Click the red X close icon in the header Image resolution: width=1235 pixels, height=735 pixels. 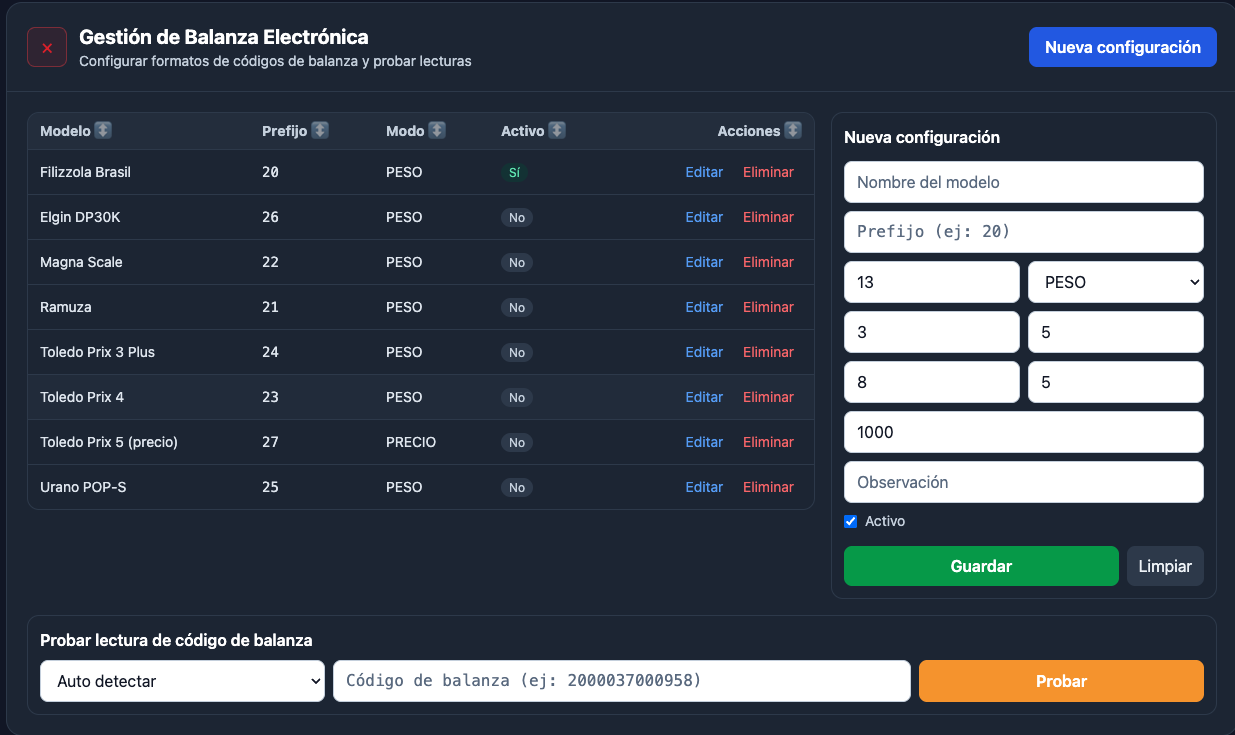[46, 46]
